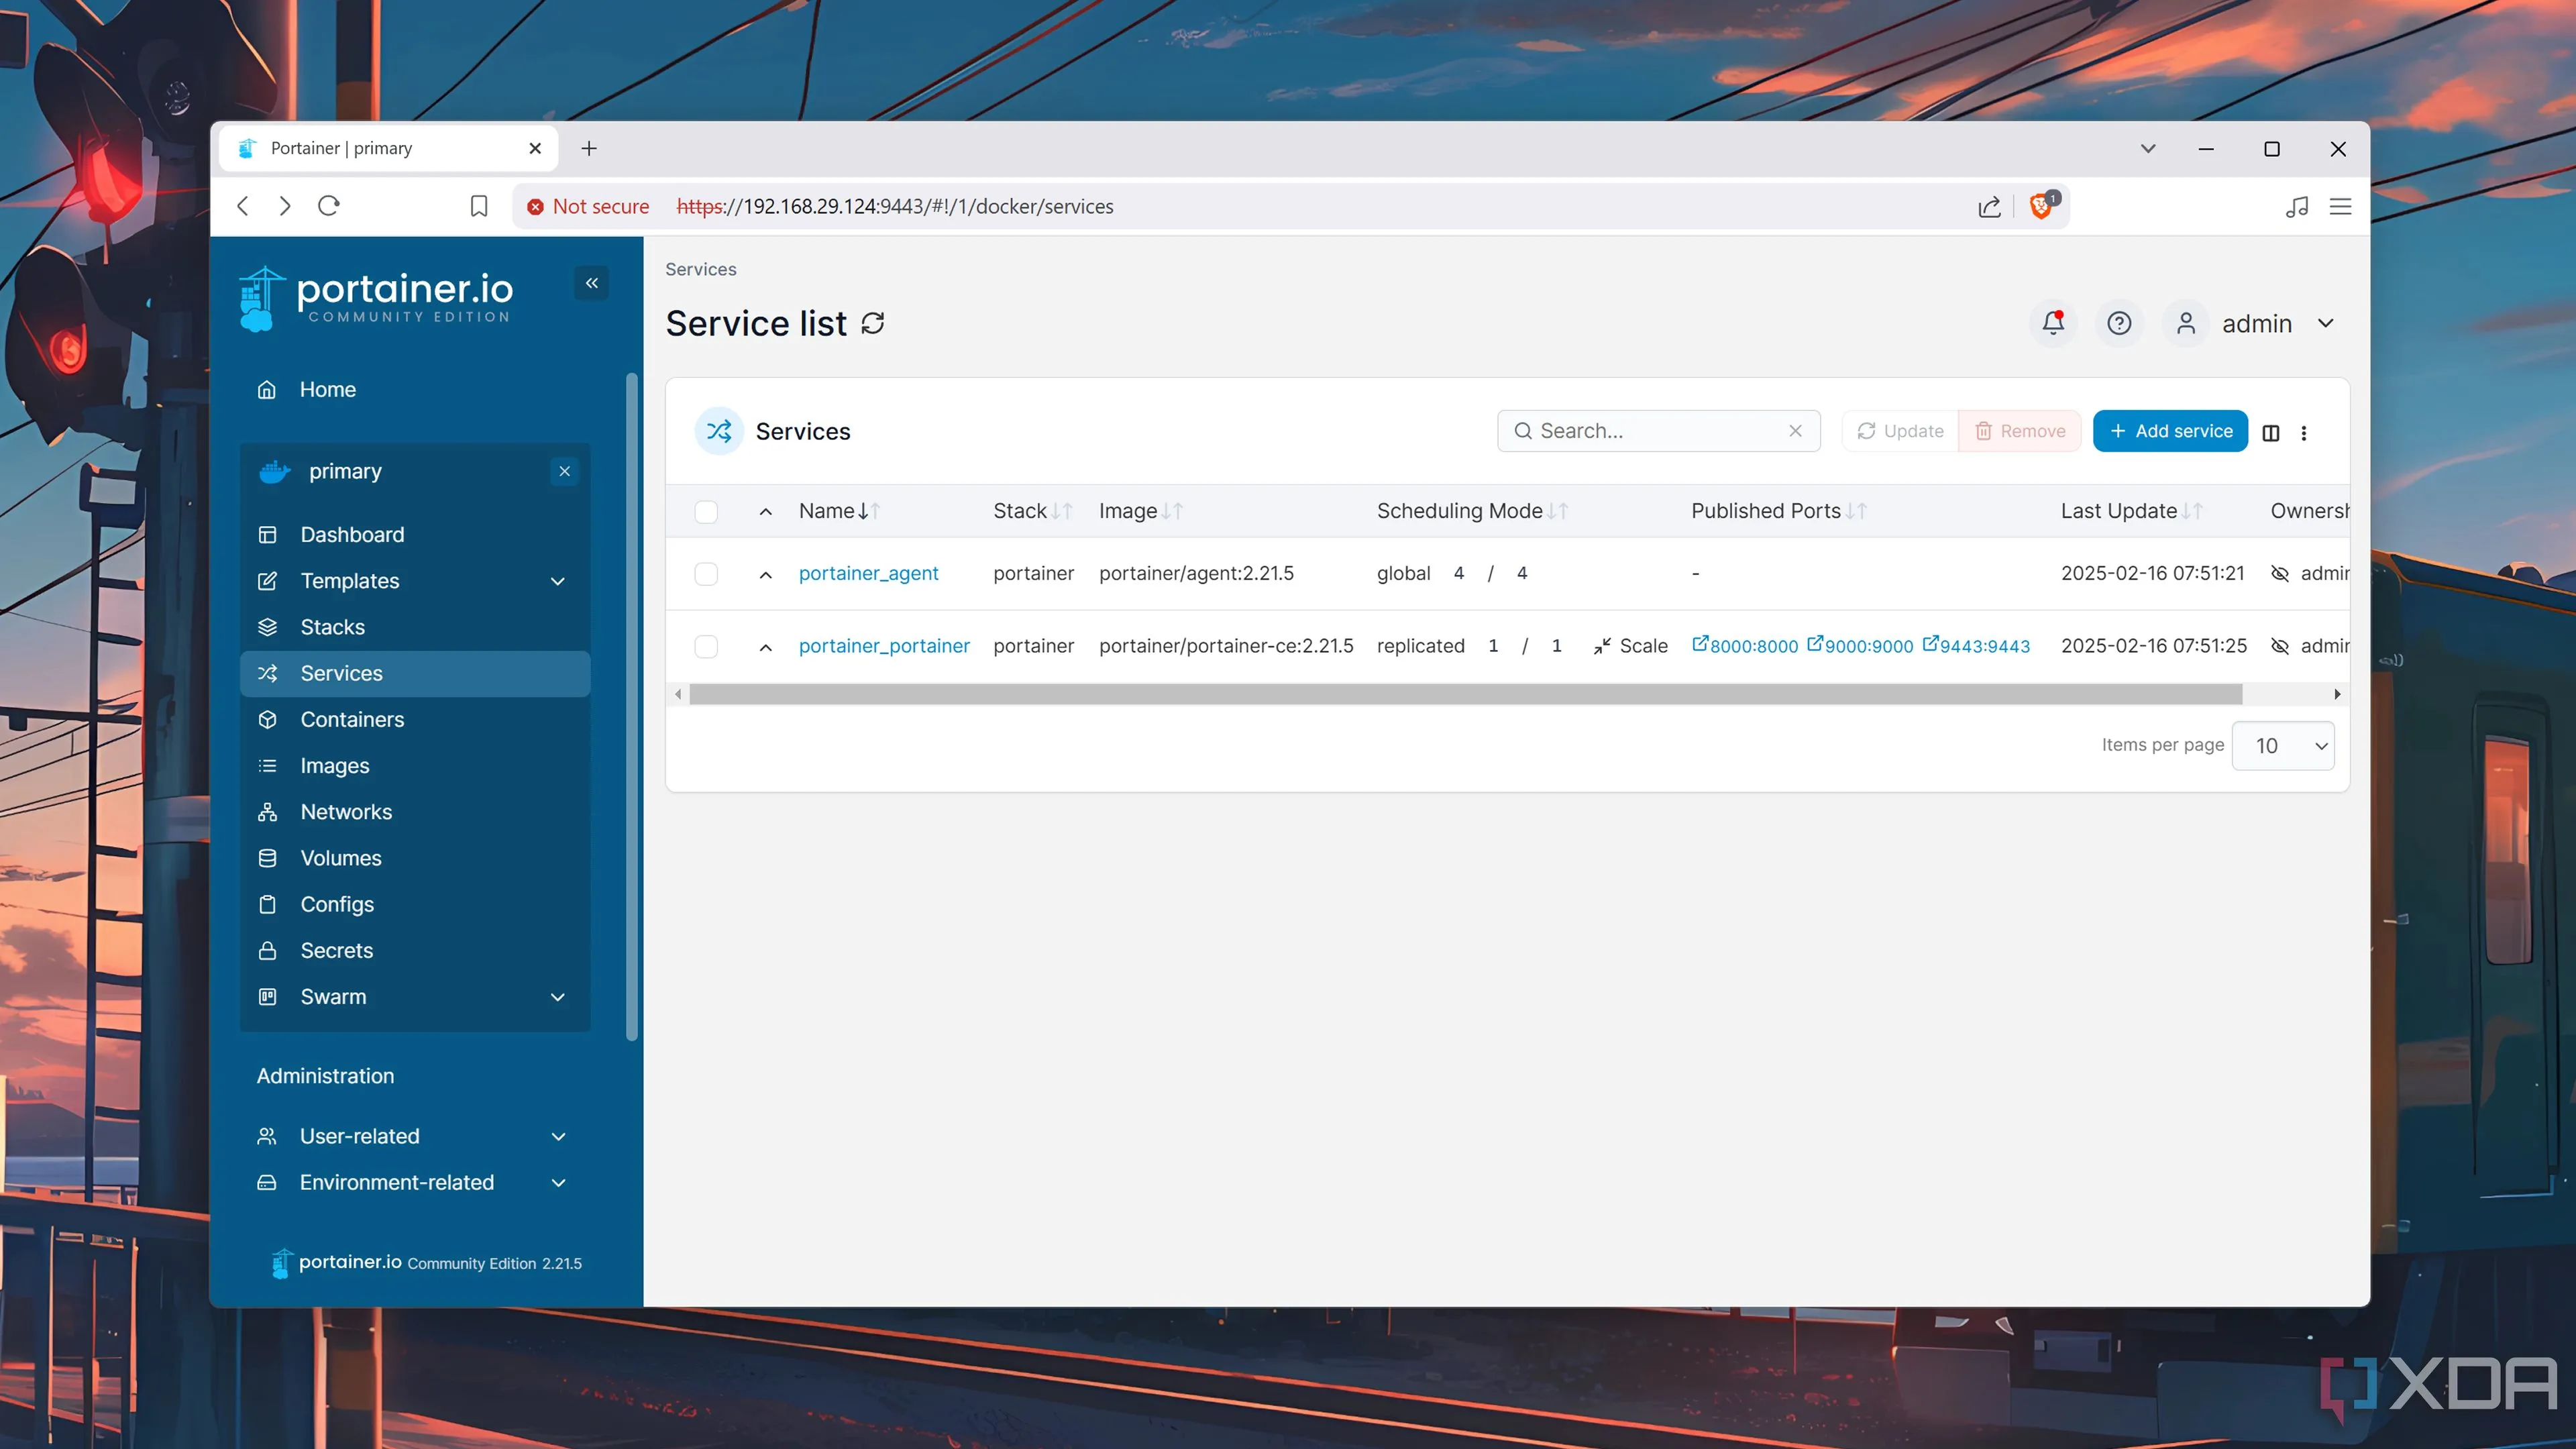The height and width of the screenshot is (1449, 2576).
Task: Bookmark this page icon in toolbar
Action: point(479,206)
